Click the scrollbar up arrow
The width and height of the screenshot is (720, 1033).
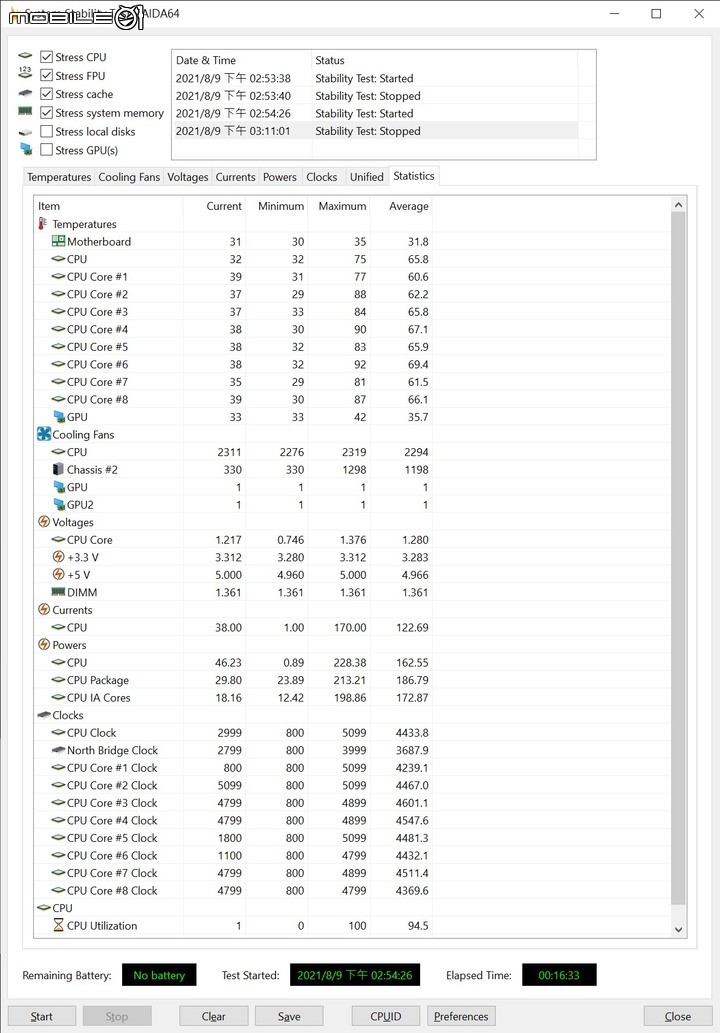coord(678,205)
